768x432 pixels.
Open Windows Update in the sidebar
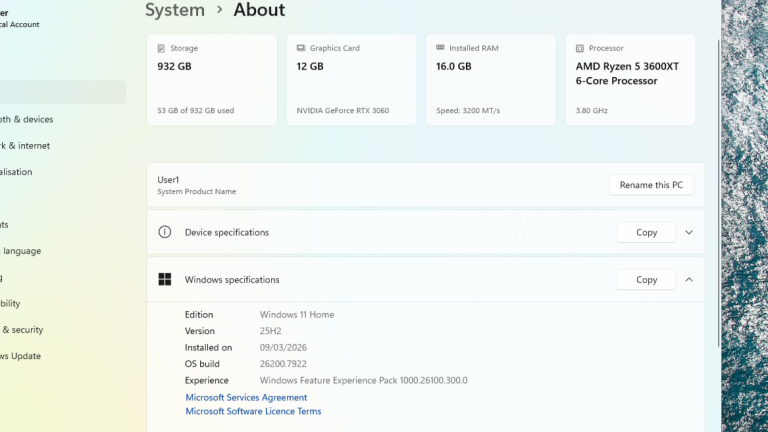click(20, 356)
